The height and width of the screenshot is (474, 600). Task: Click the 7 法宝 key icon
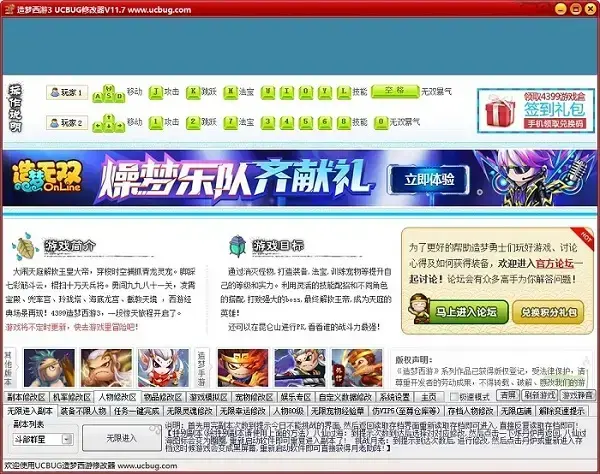[x=230, y=122]
